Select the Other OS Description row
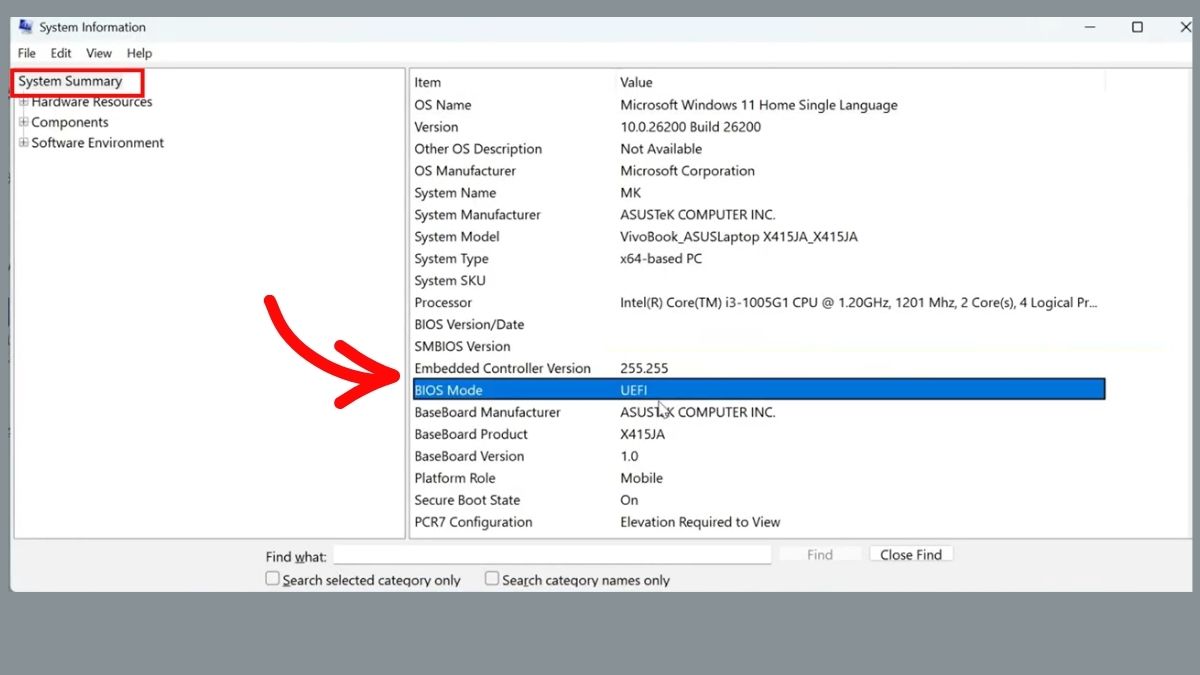 point(759,149)
